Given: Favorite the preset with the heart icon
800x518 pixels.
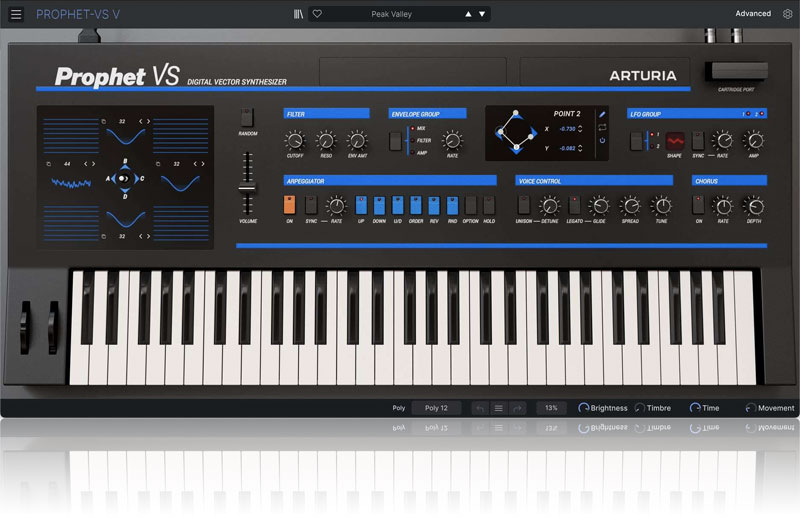Looking at the screenshot, I should [317, 14].
